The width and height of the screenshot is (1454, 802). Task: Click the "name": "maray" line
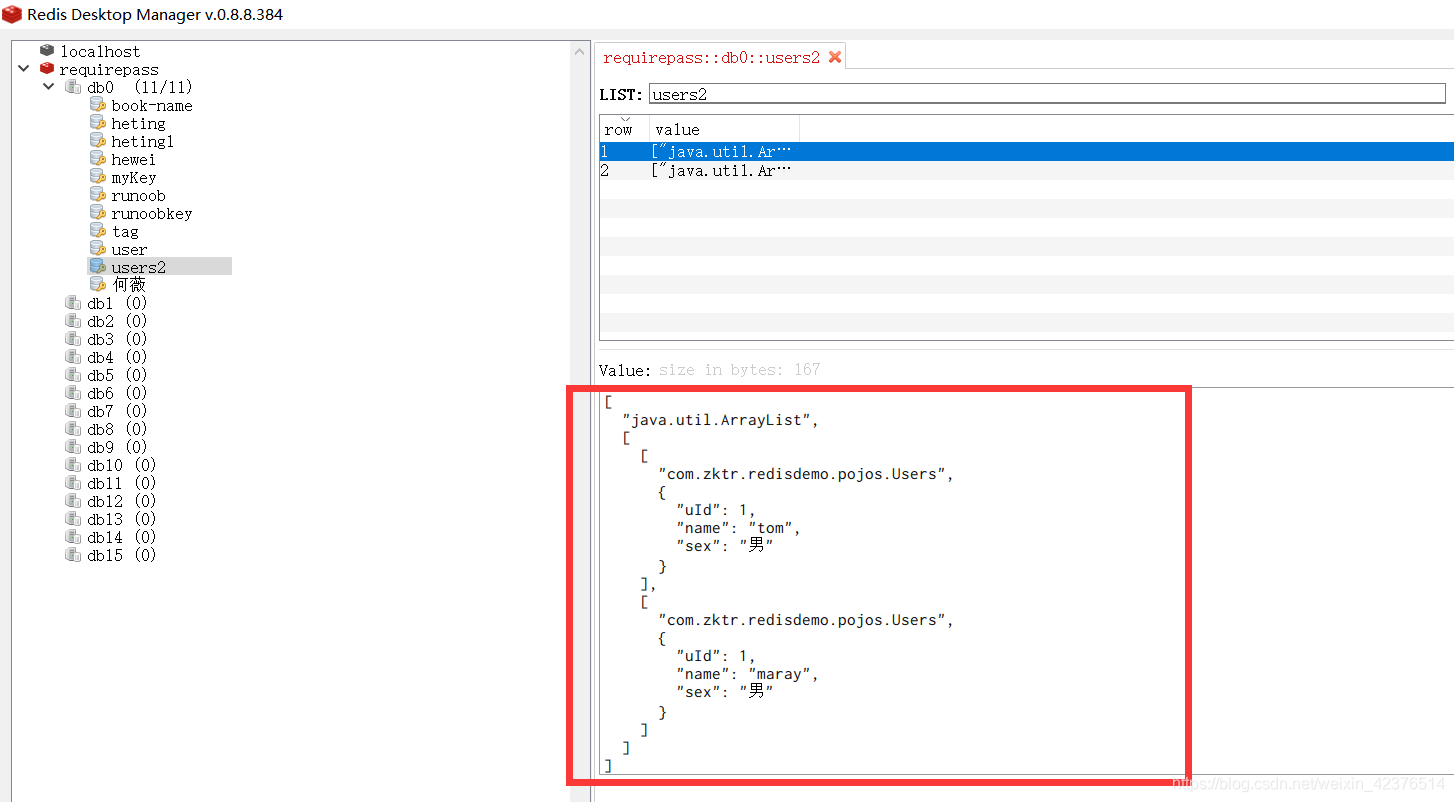pyautogui.click(x=747, y=674)
